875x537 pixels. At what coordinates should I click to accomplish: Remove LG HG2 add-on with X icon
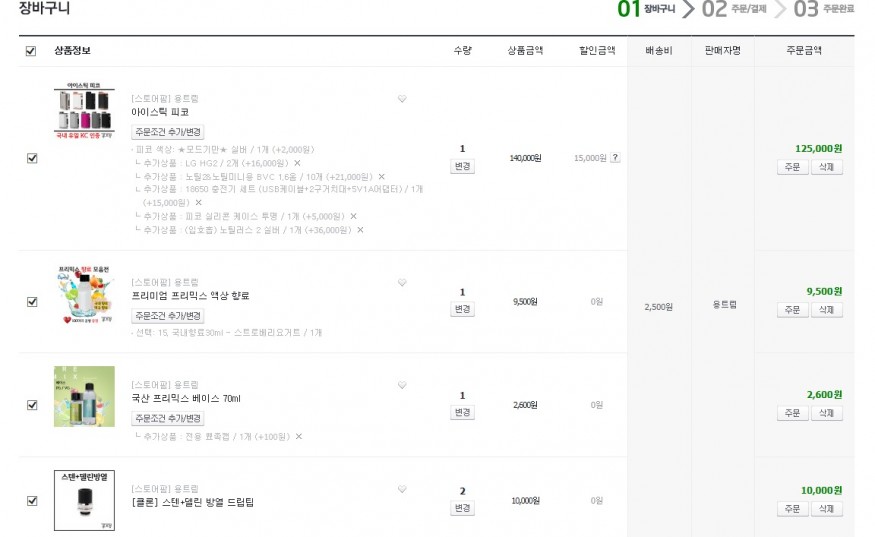(x=297, y=163)
